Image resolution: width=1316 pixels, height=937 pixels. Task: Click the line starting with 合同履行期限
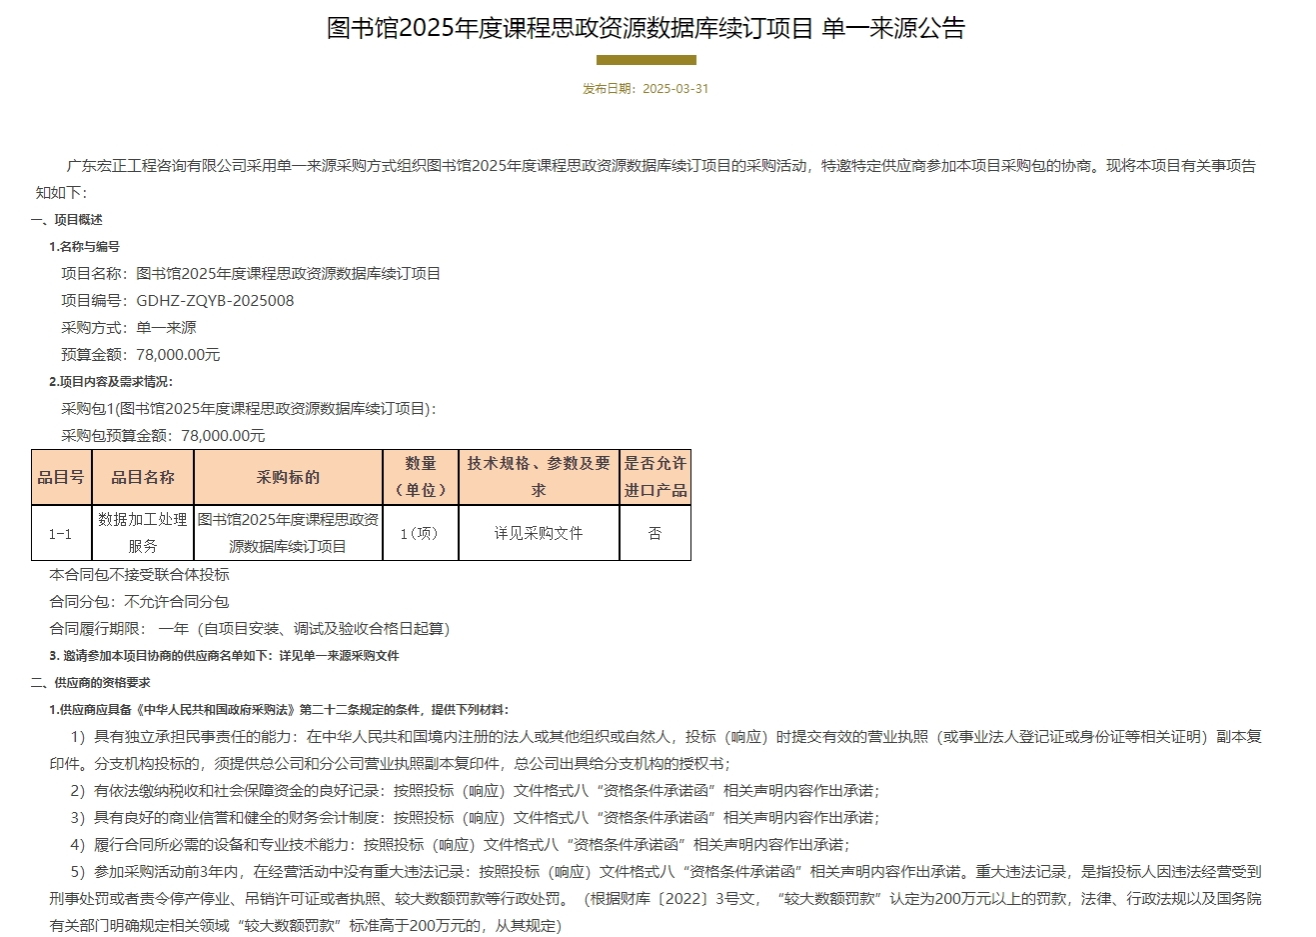click(250, 629)
